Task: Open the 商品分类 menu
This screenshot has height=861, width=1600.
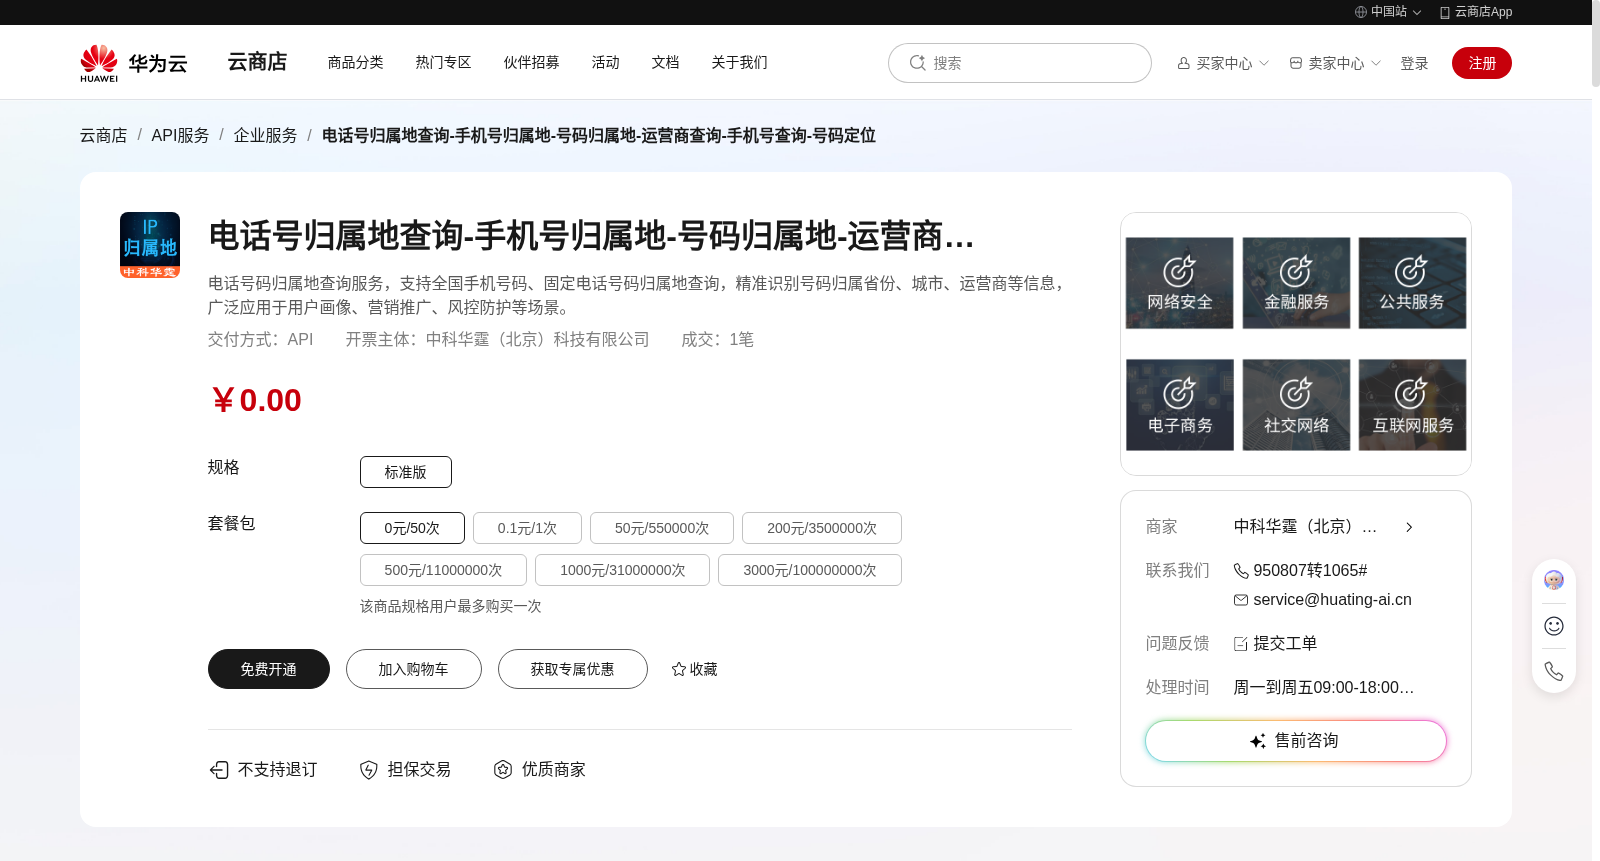Action: tap(355, 62)
